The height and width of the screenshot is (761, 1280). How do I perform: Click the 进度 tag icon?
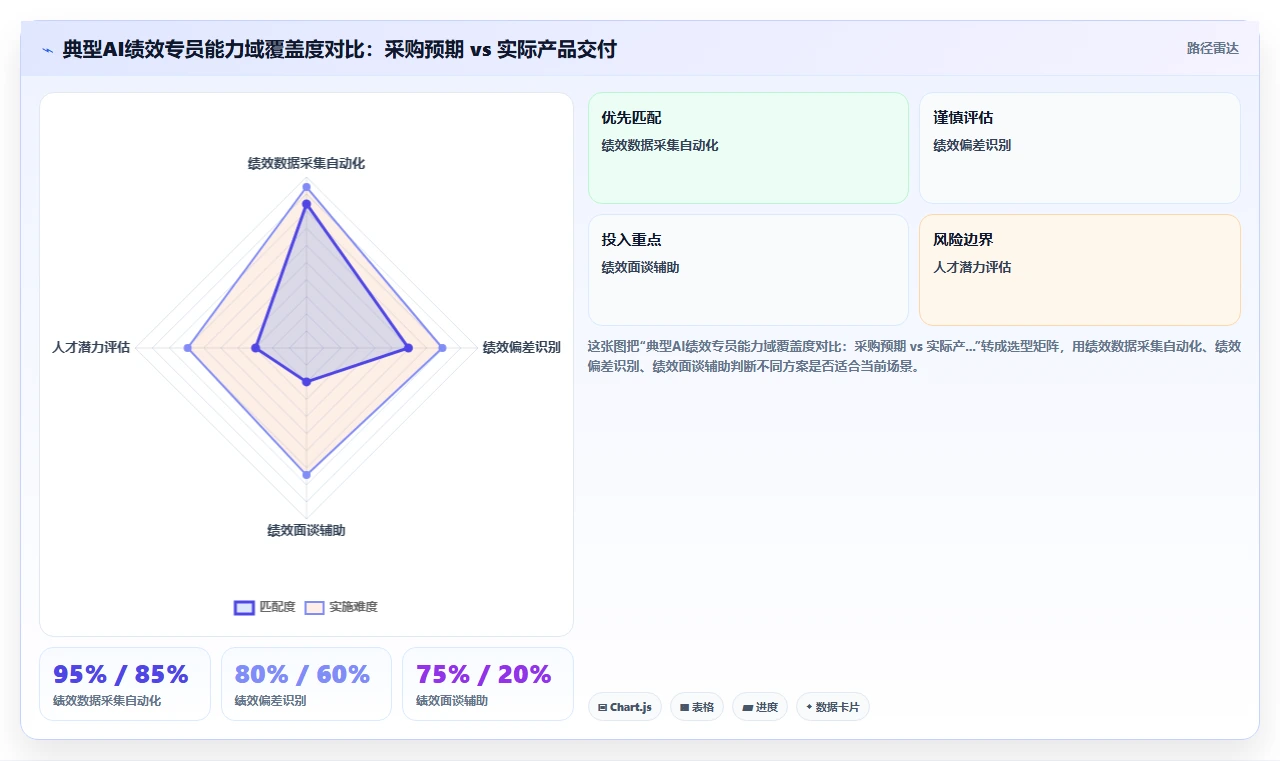tap(747, 707)
